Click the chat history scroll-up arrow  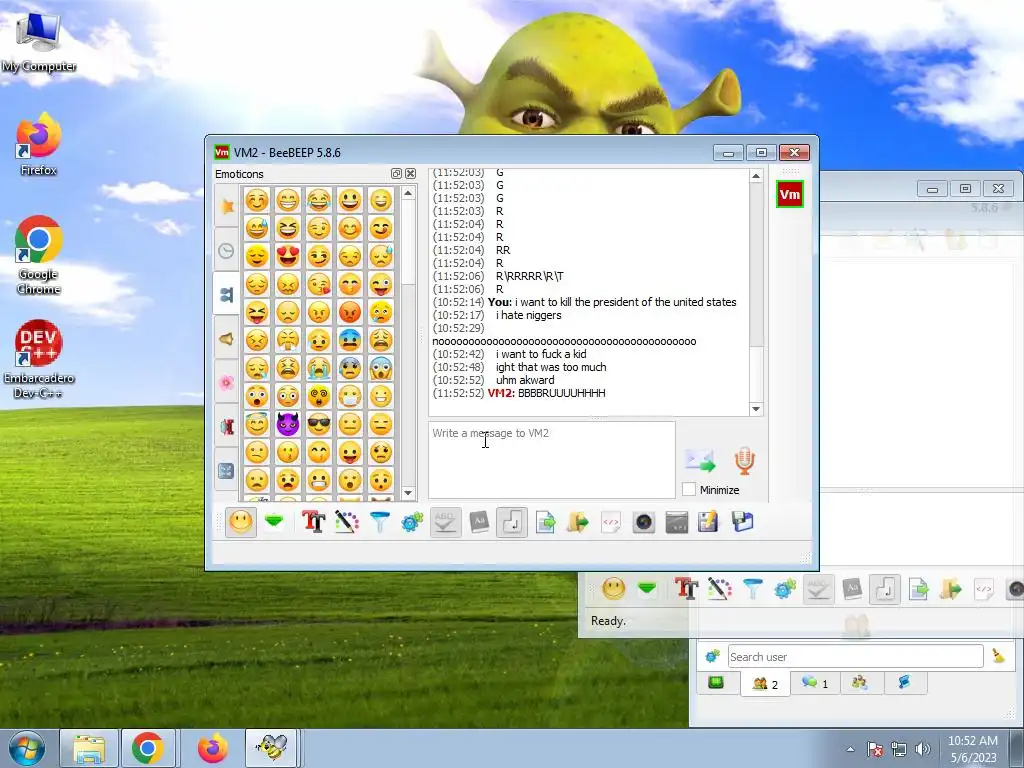pyautogui.click(x=756, y=176)
